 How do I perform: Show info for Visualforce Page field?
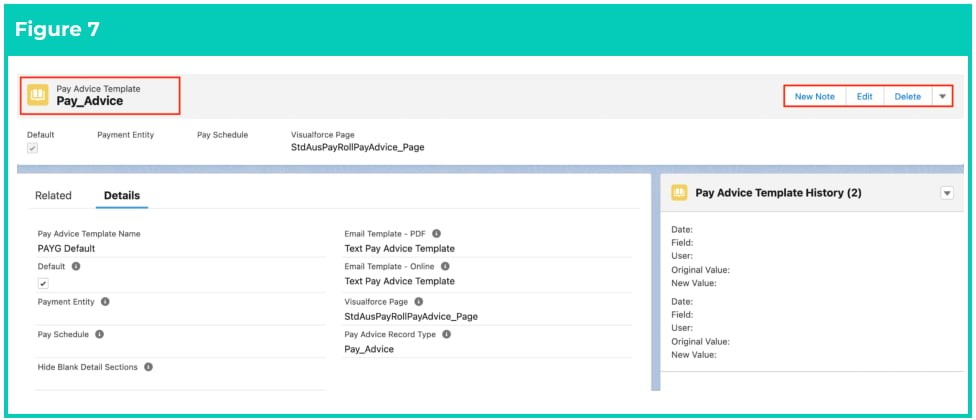tap(419, 302)
